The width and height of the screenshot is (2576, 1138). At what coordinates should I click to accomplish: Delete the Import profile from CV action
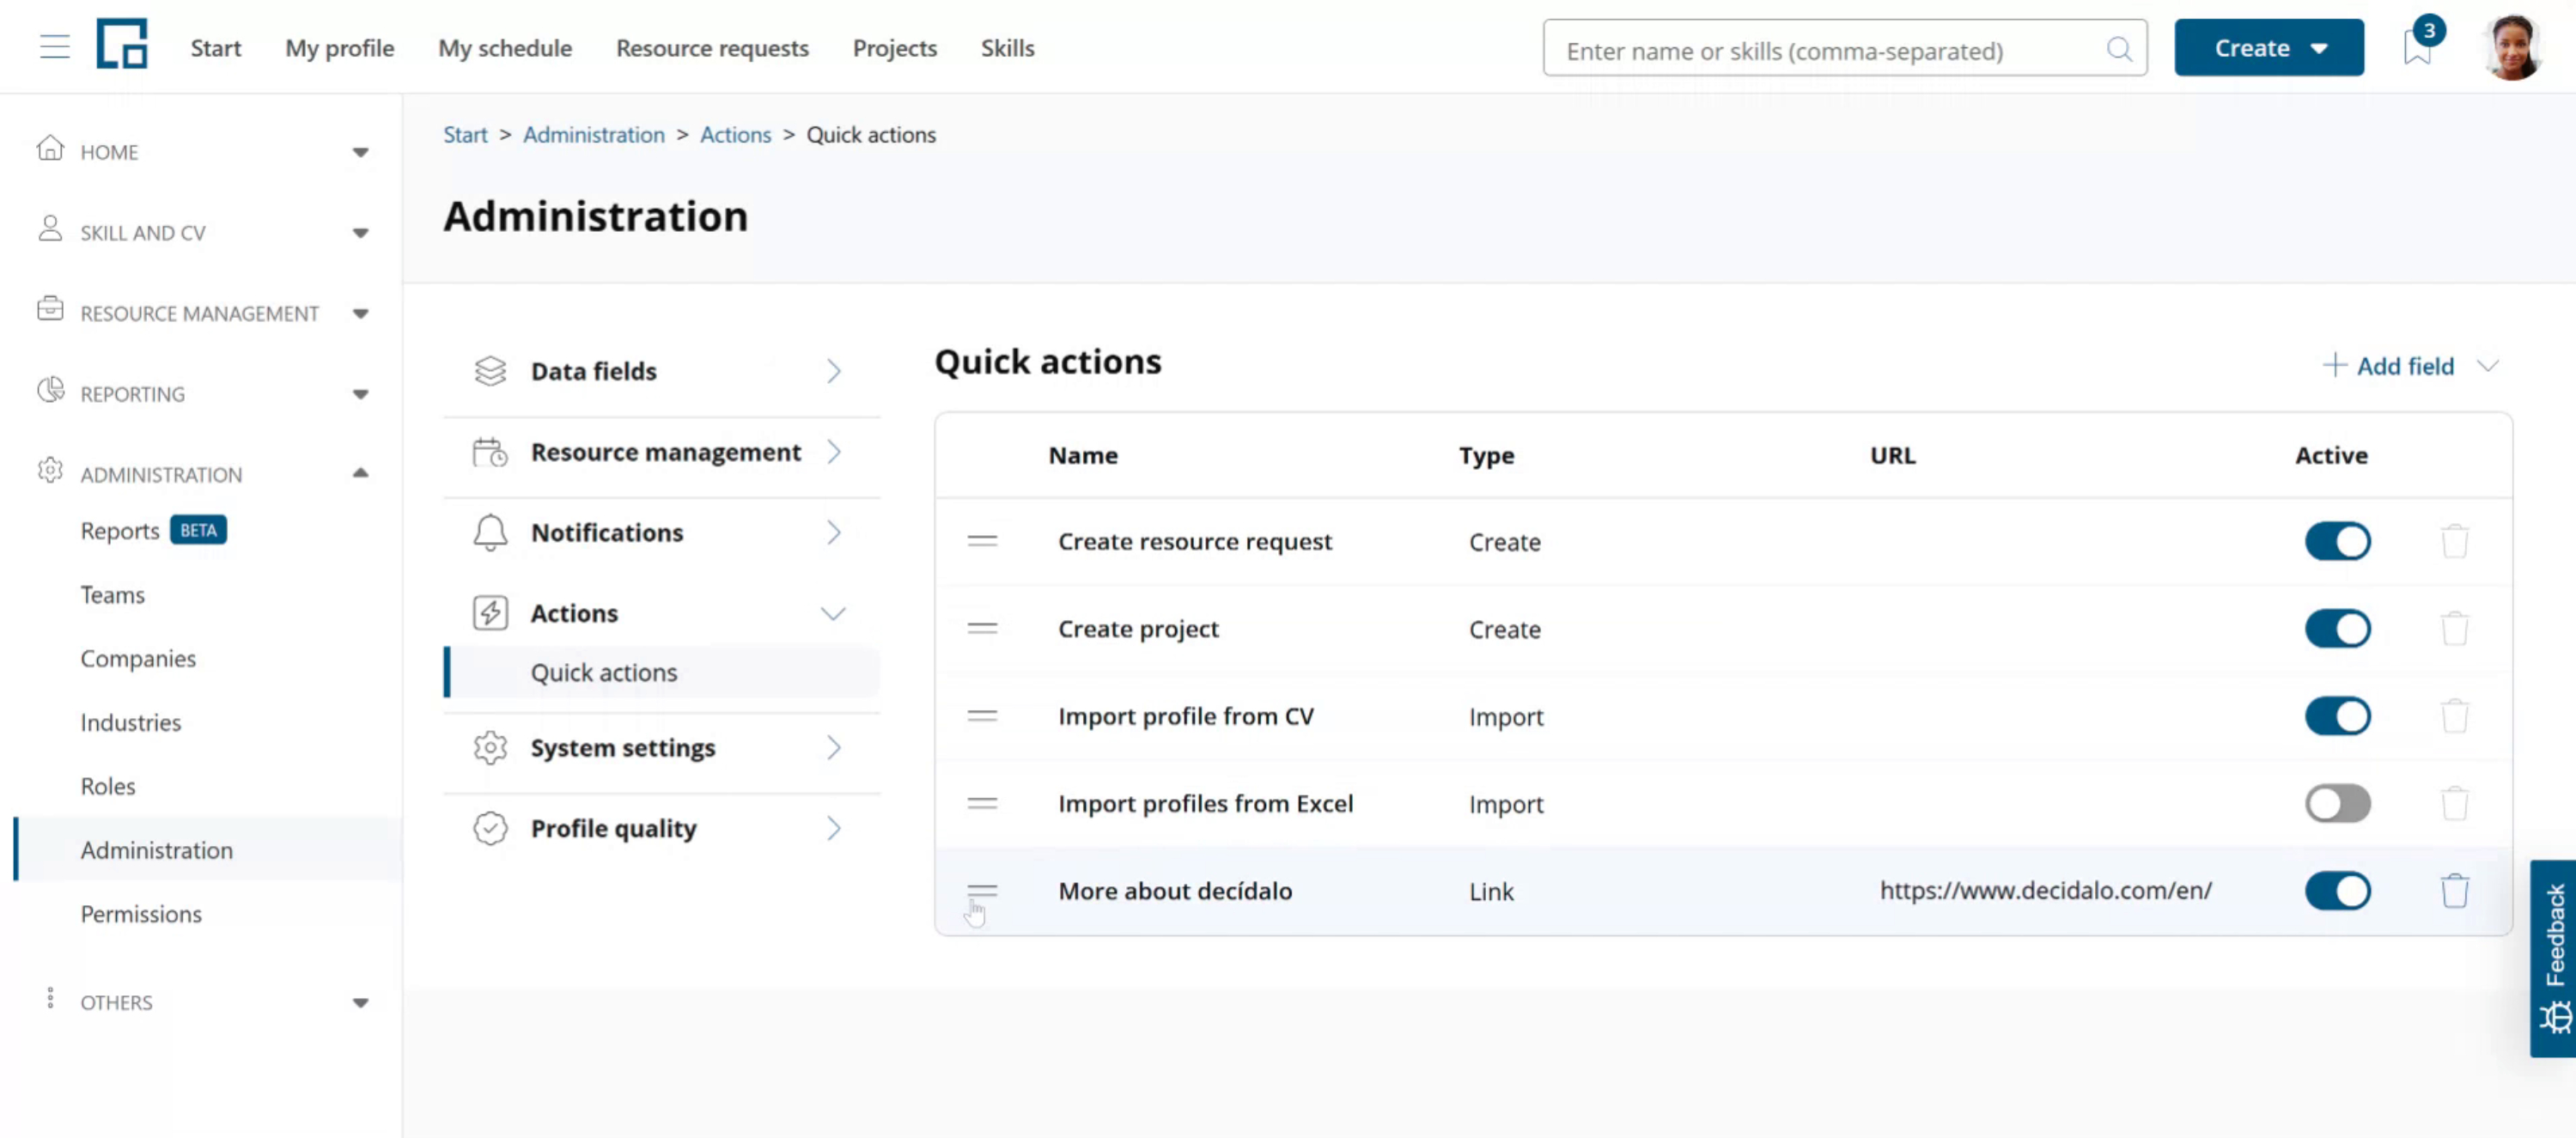(x=2454, y=716)
